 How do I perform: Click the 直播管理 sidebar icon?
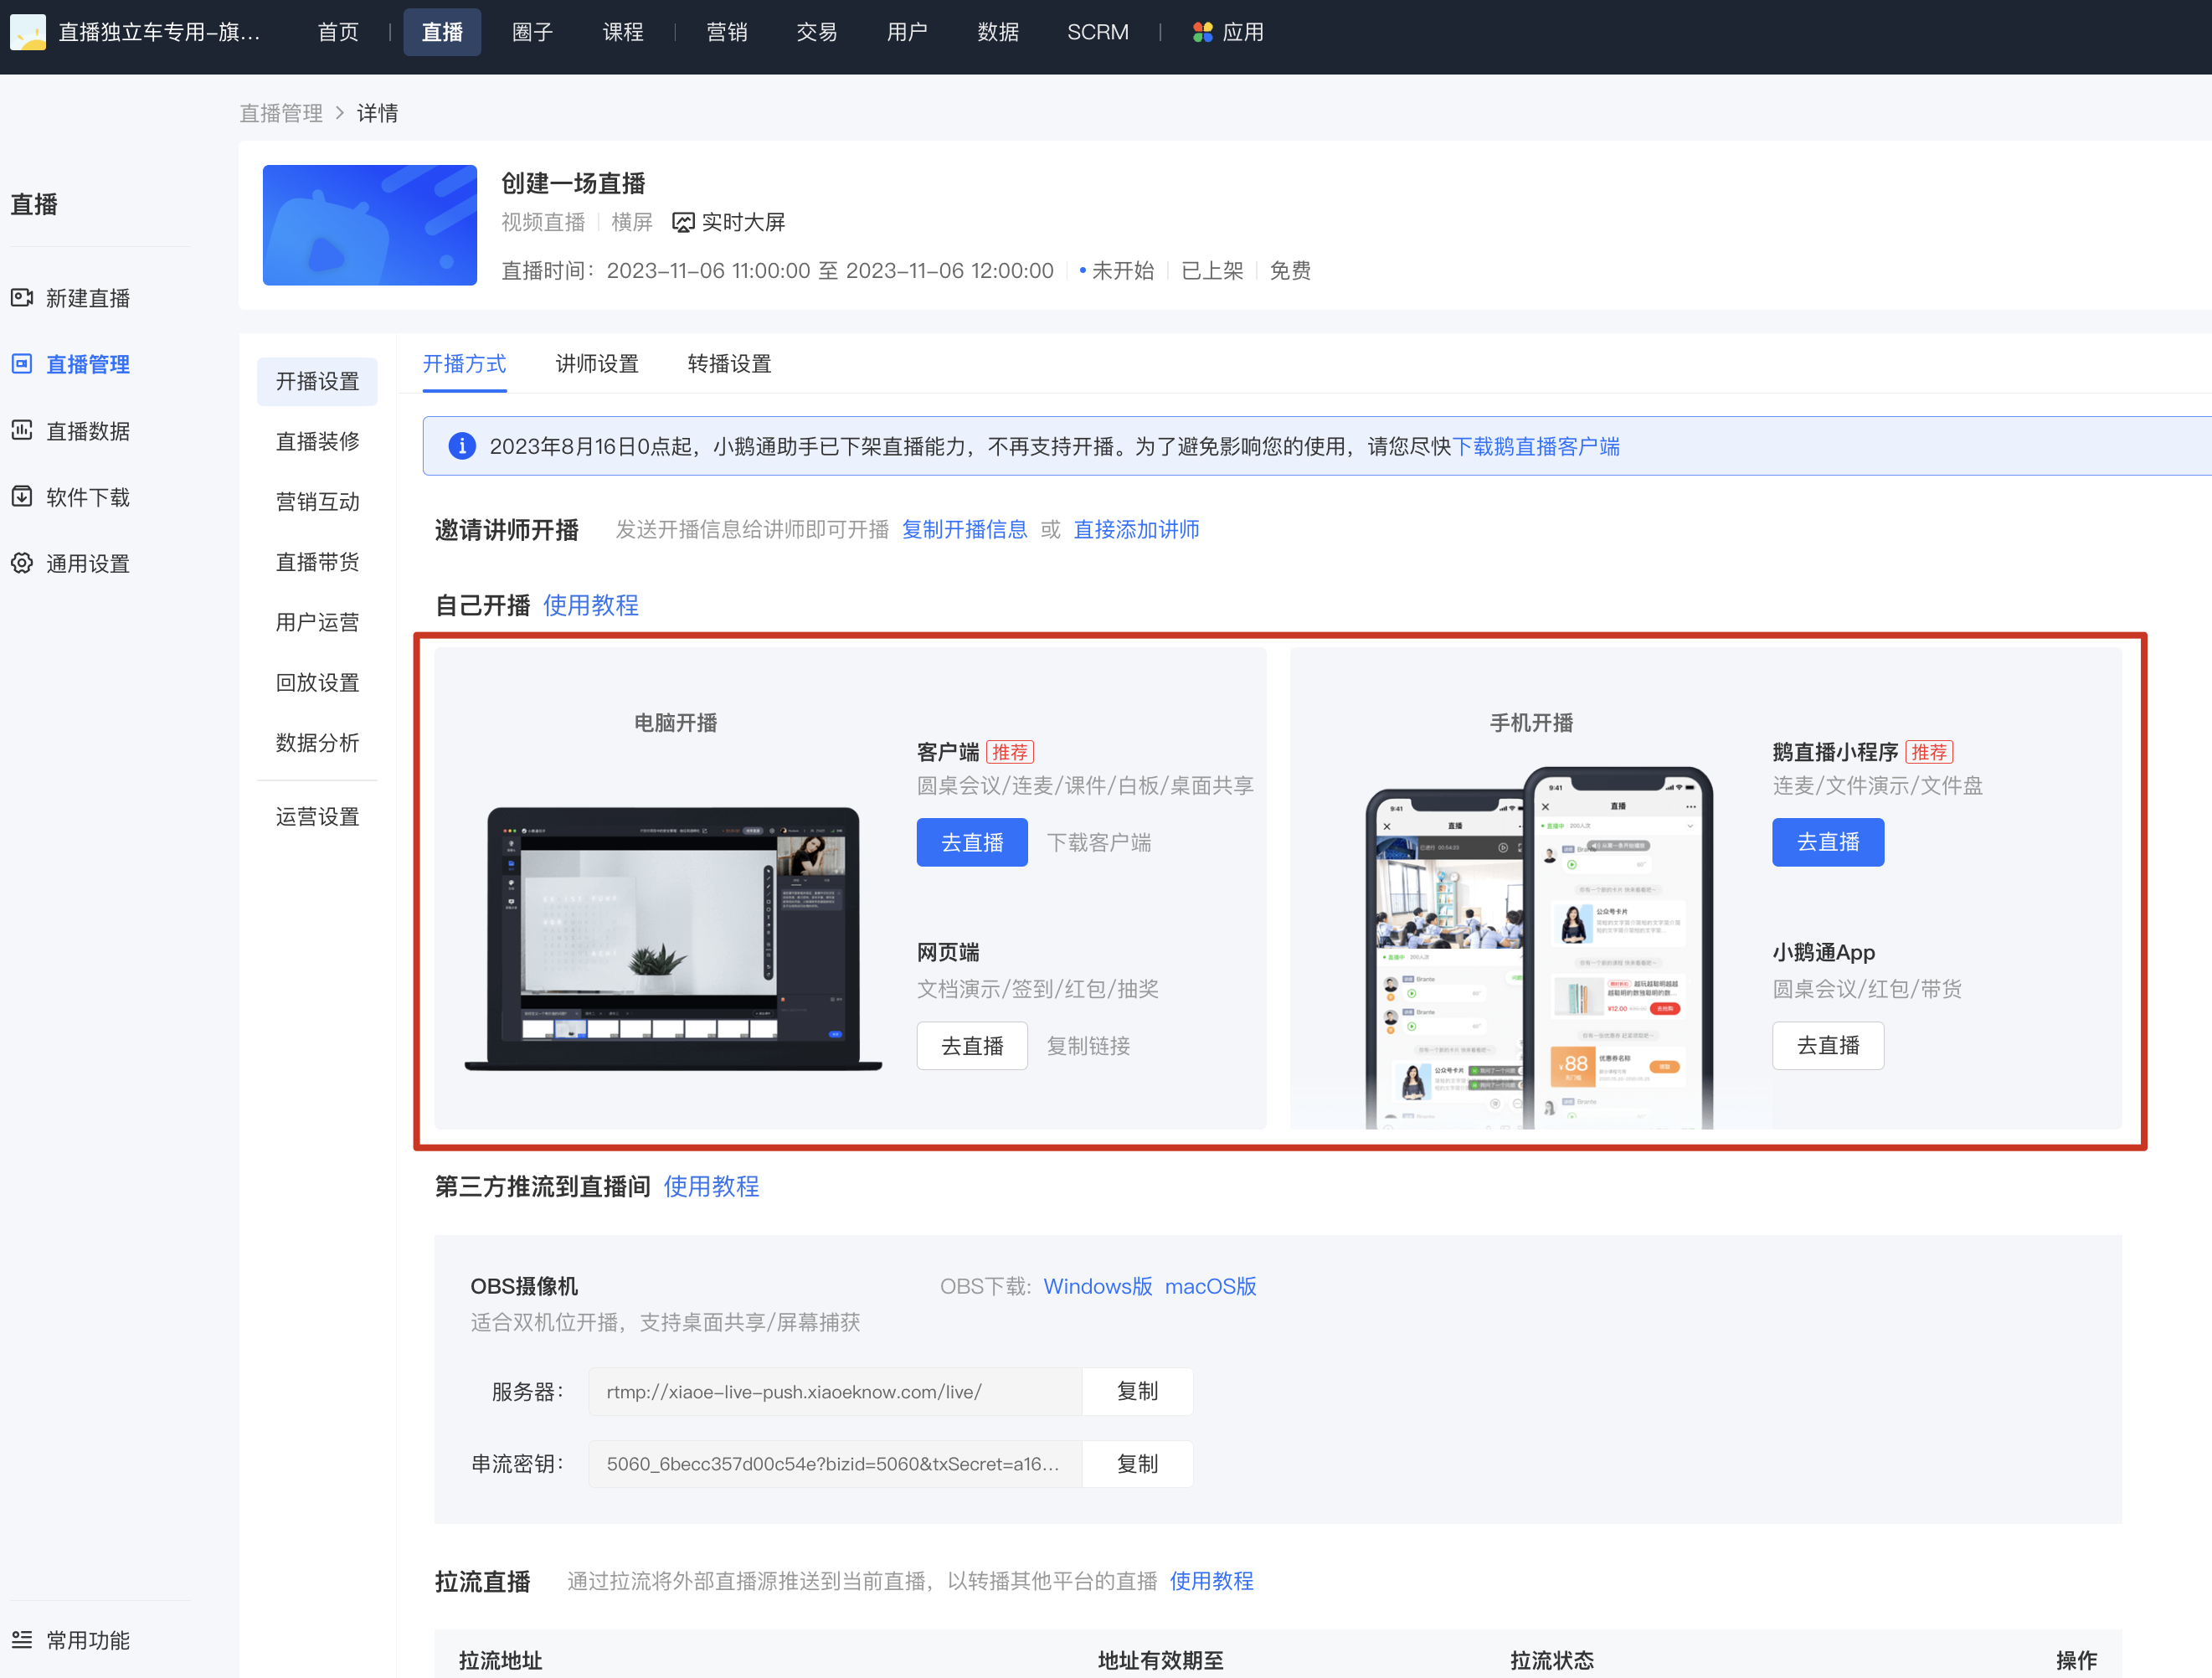coord(22,364)
